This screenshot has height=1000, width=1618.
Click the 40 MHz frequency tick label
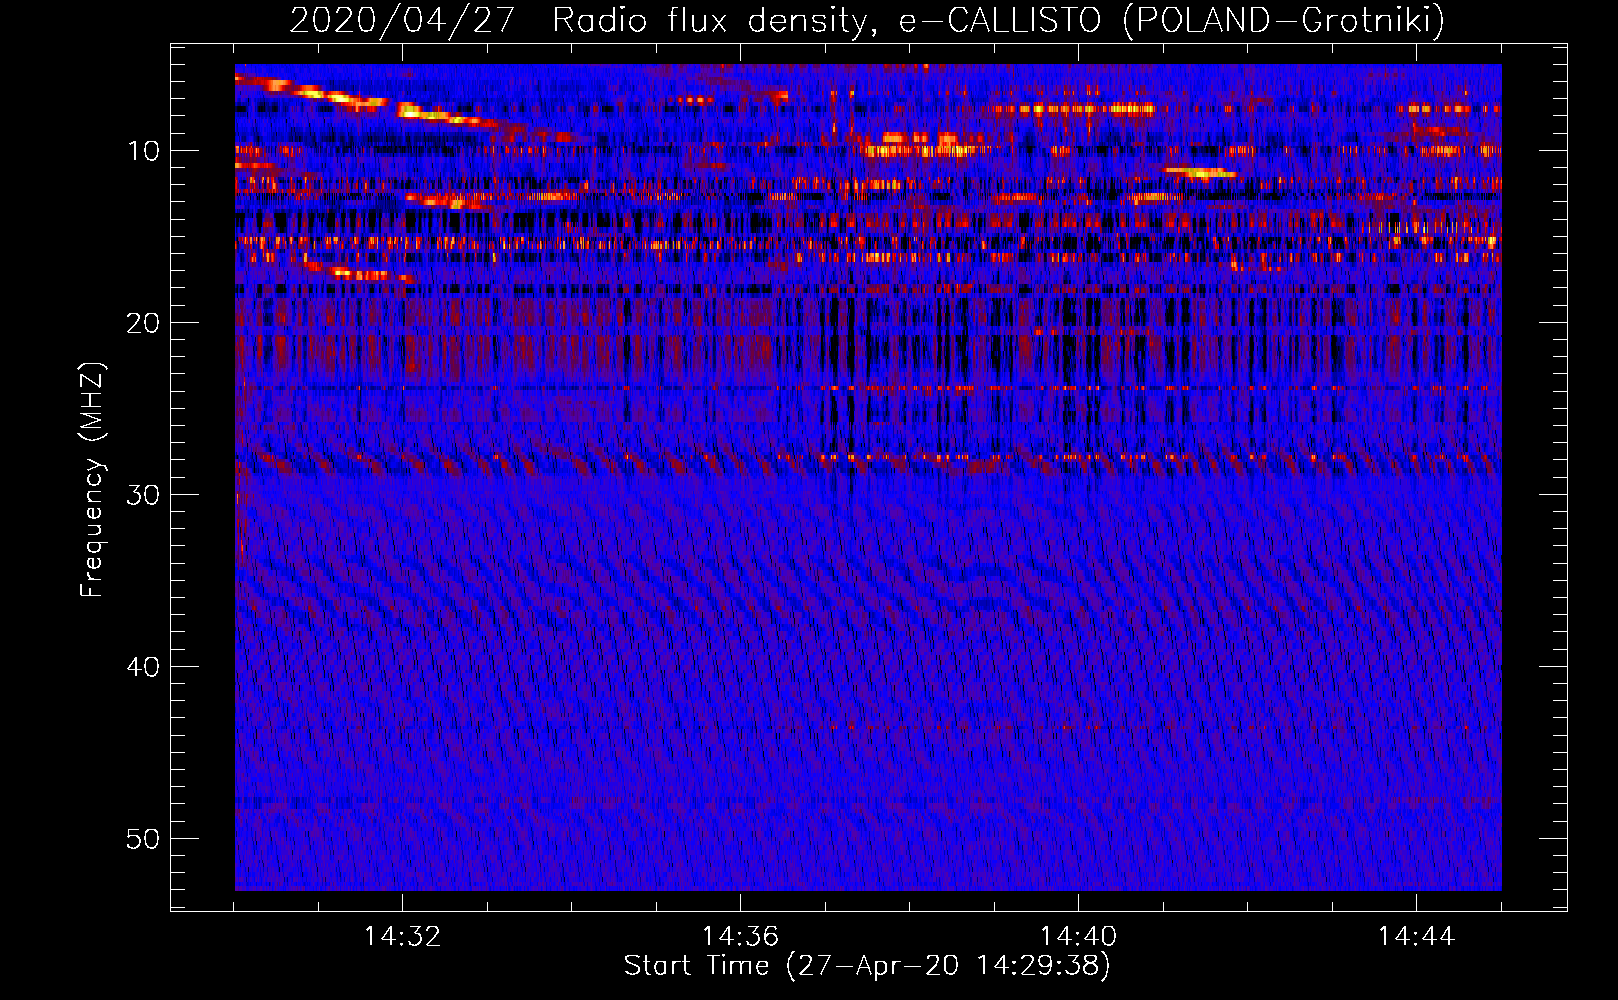144,667
